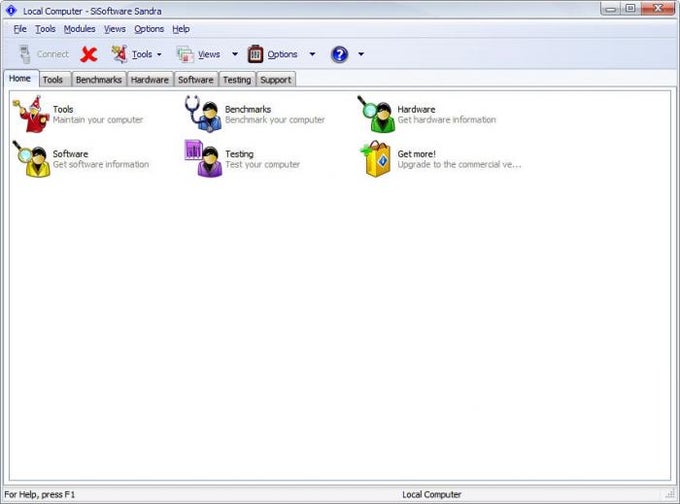Screen dimensions: 680x504
Task: Switch to the Tools tab
Action: pos(53,80)
